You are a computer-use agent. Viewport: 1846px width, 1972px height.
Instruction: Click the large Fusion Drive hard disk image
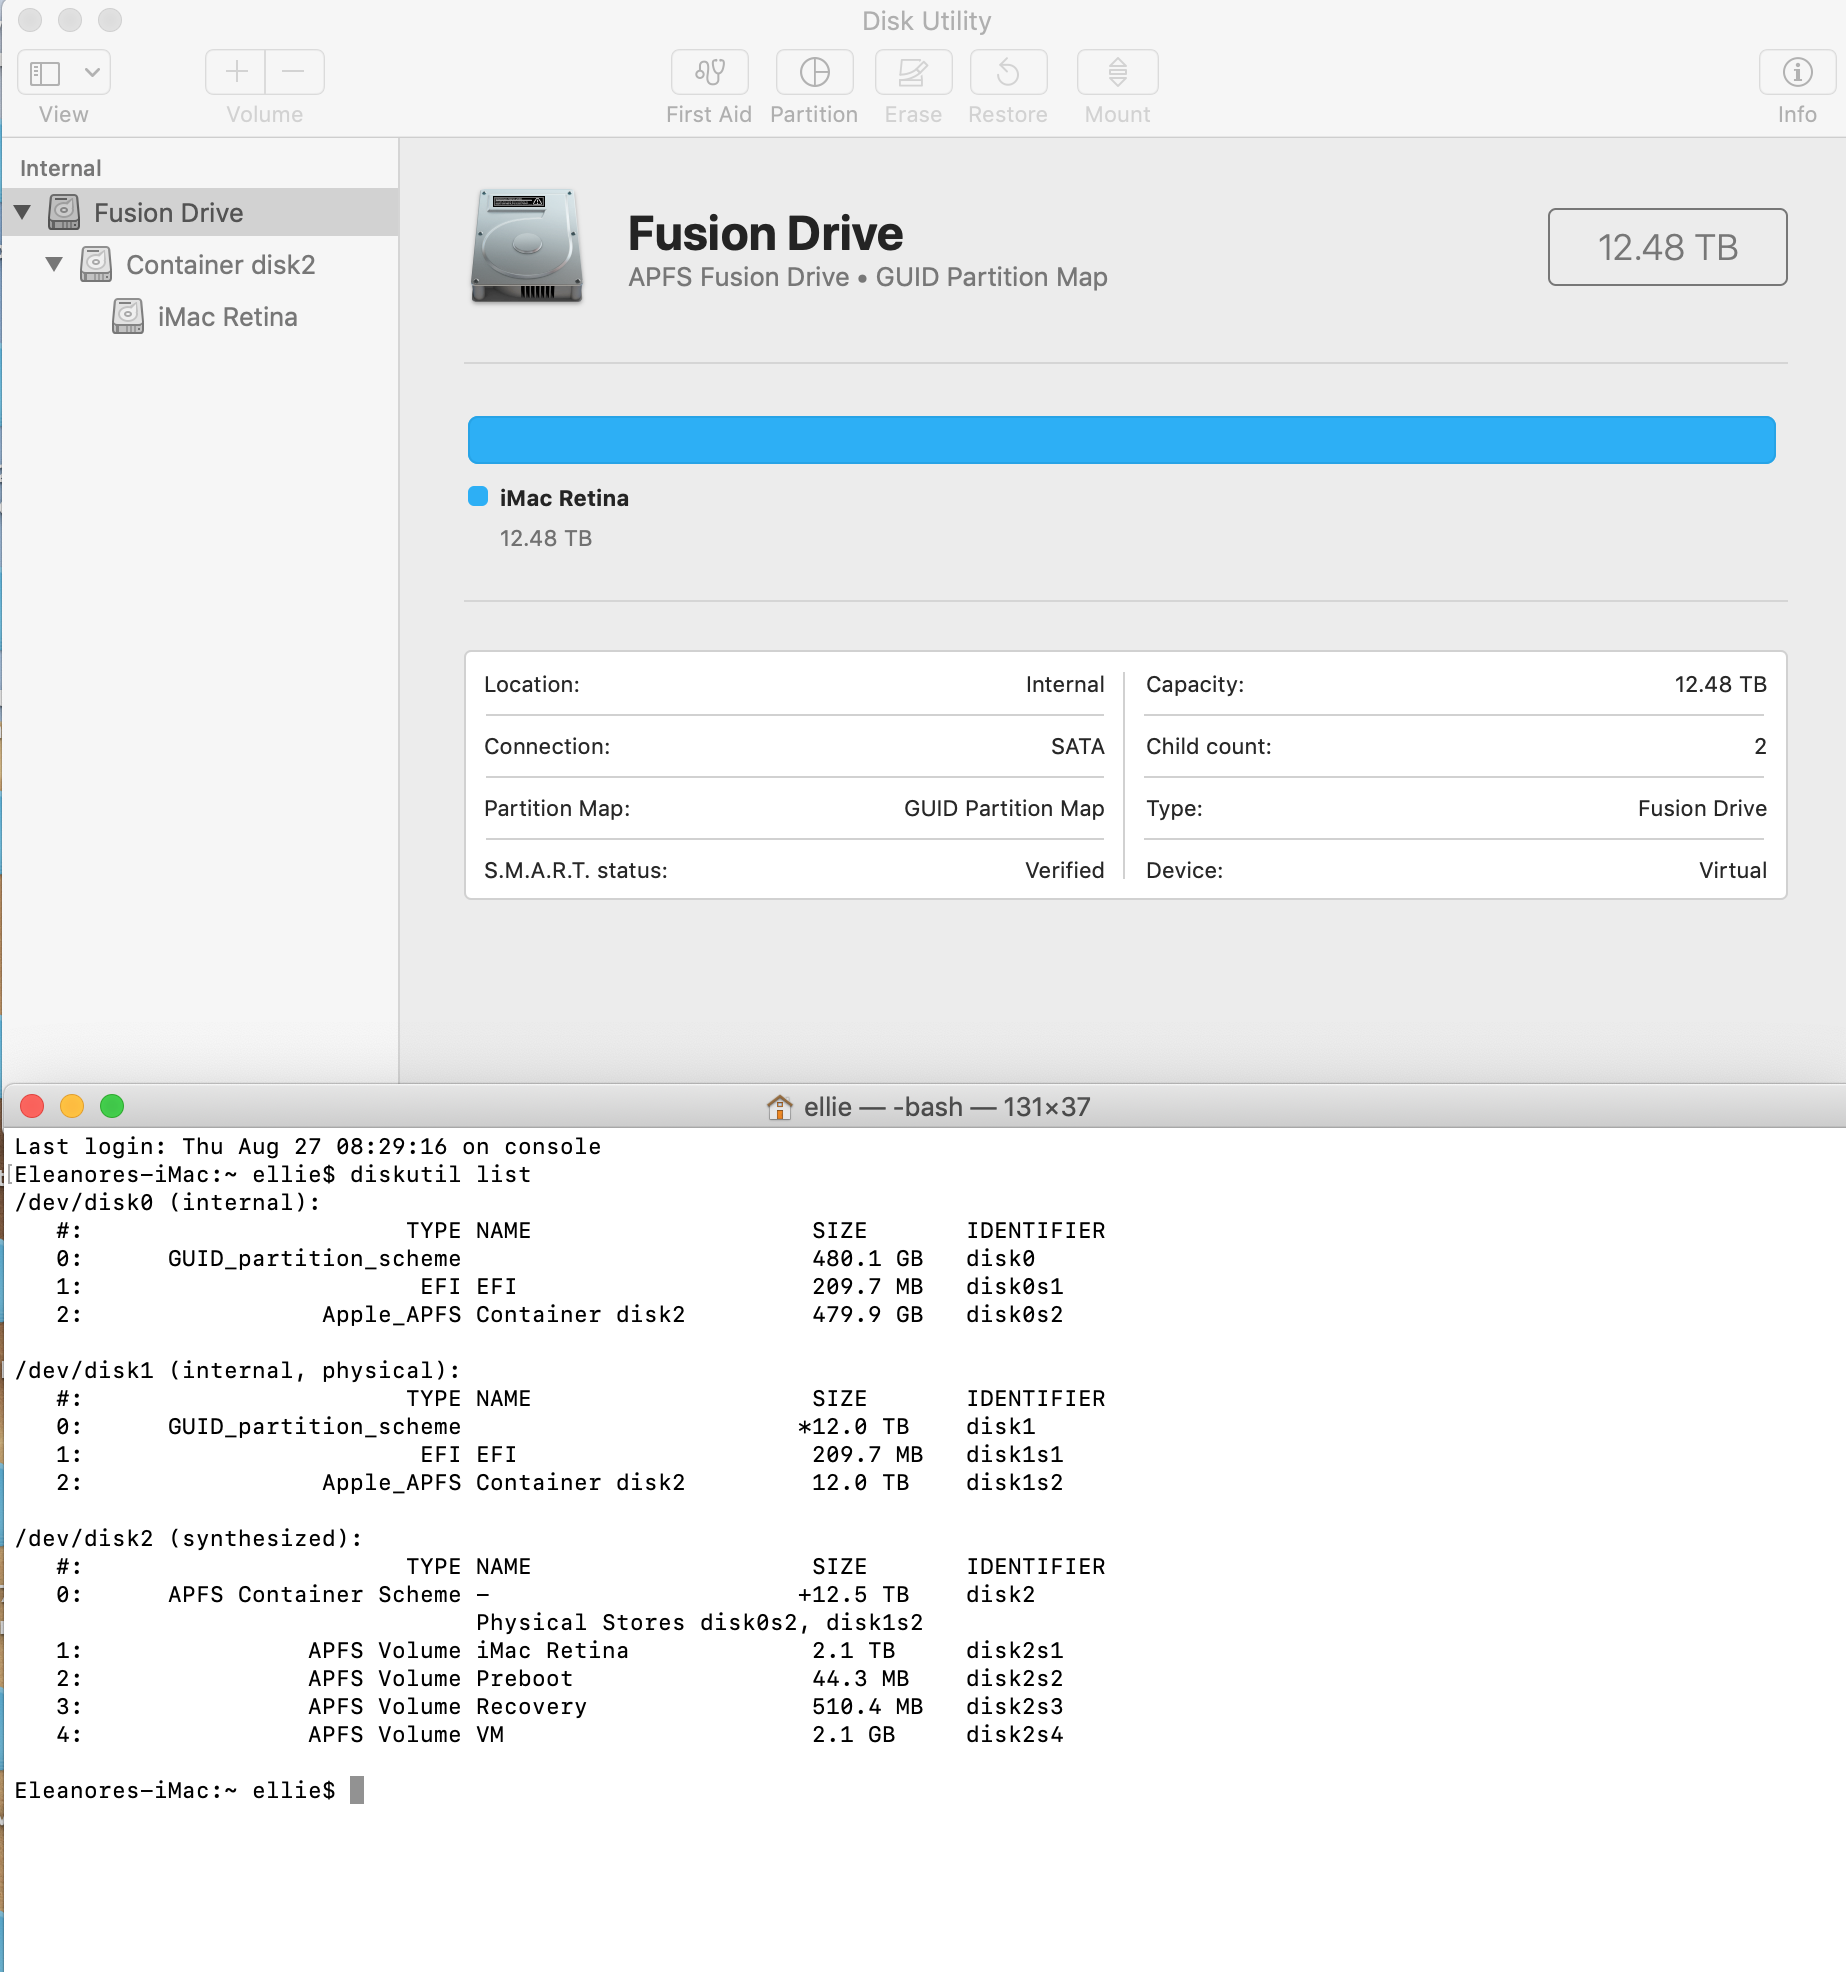[x=526, y=246]
